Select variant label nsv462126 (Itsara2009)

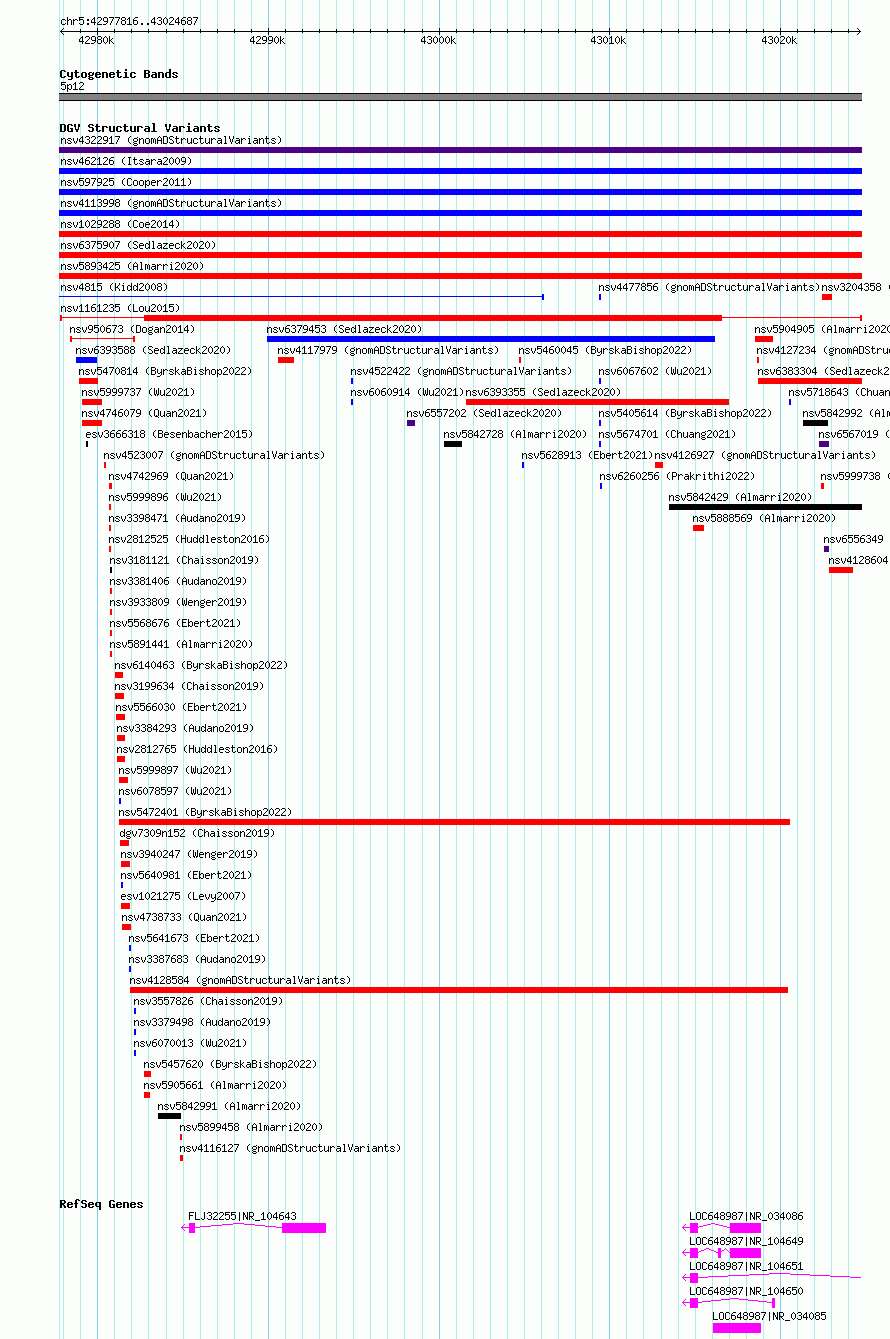tap(126, 161)
